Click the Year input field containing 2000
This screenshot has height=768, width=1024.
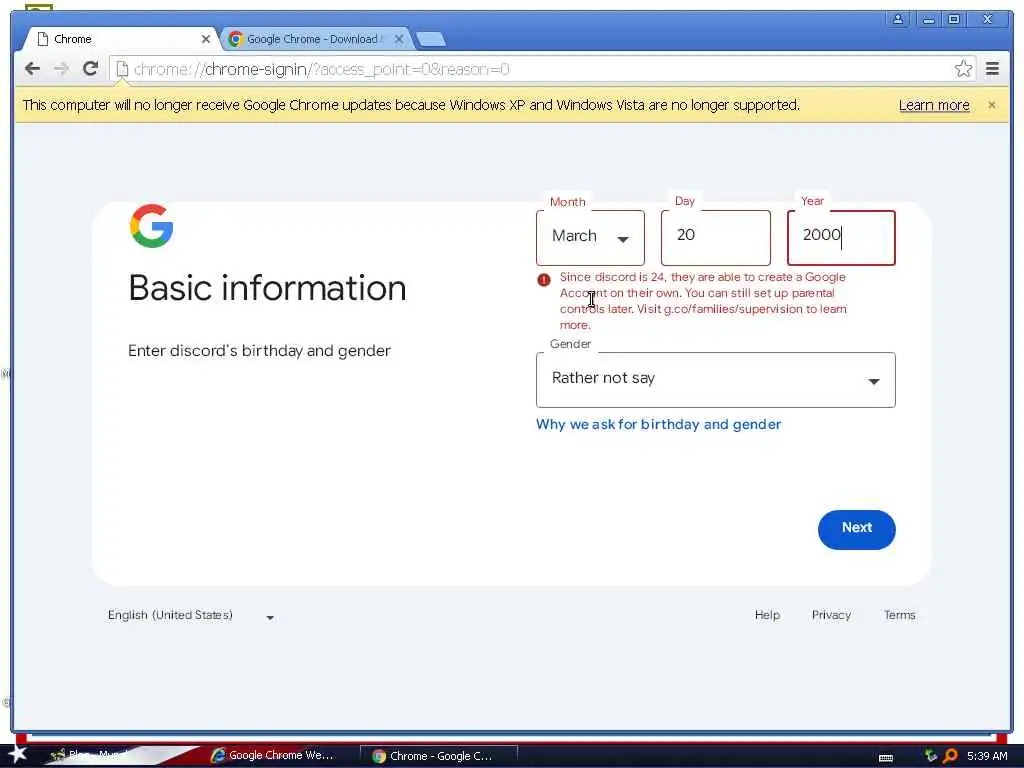[841, 238]
